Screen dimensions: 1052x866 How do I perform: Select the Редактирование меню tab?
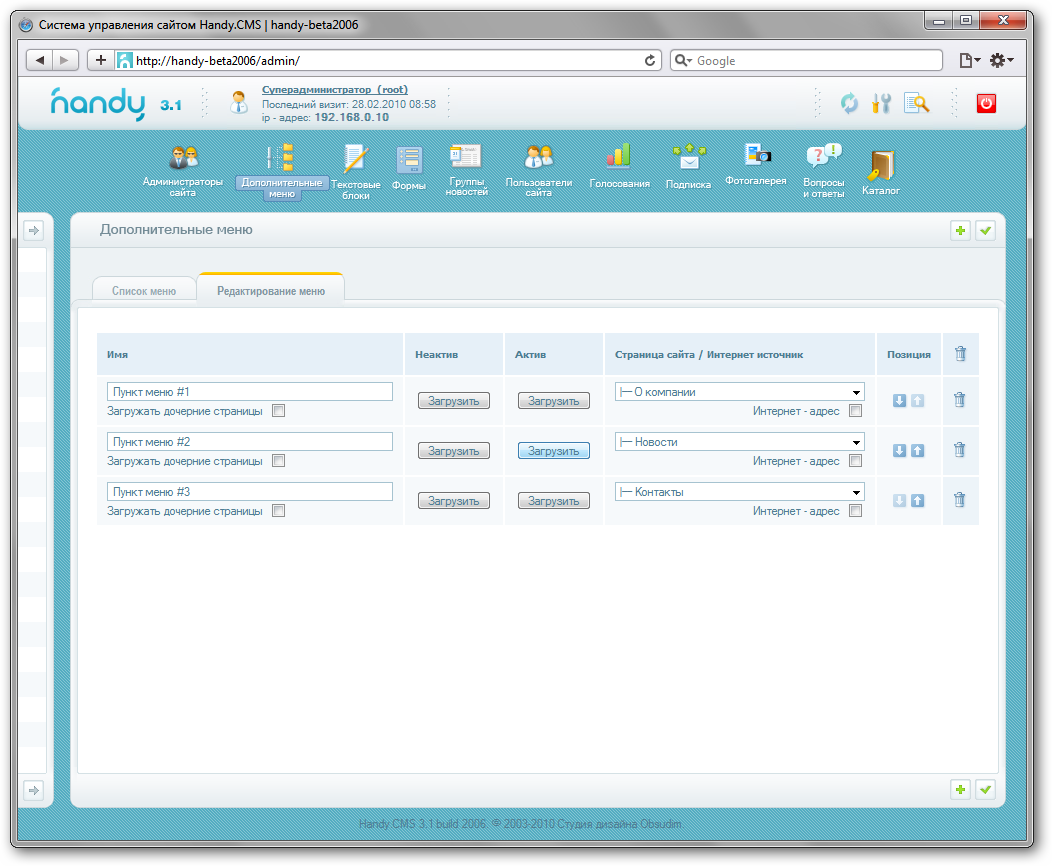coord(271,291)
